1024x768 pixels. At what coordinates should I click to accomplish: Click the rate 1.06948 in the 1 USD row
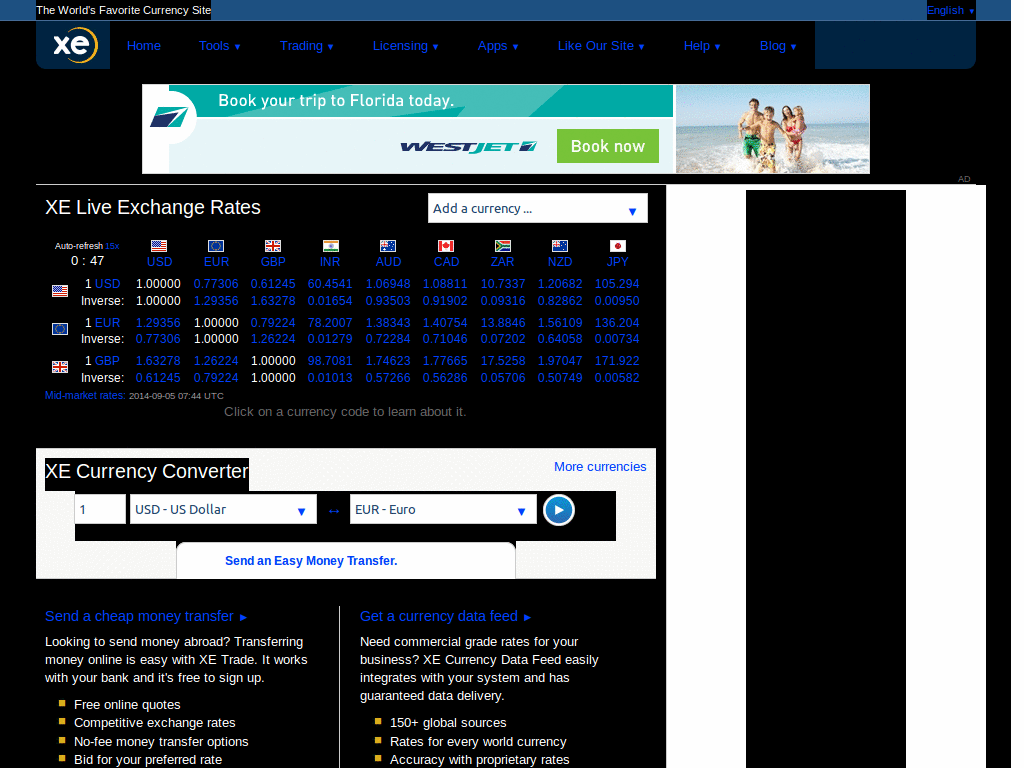[388, 284]
